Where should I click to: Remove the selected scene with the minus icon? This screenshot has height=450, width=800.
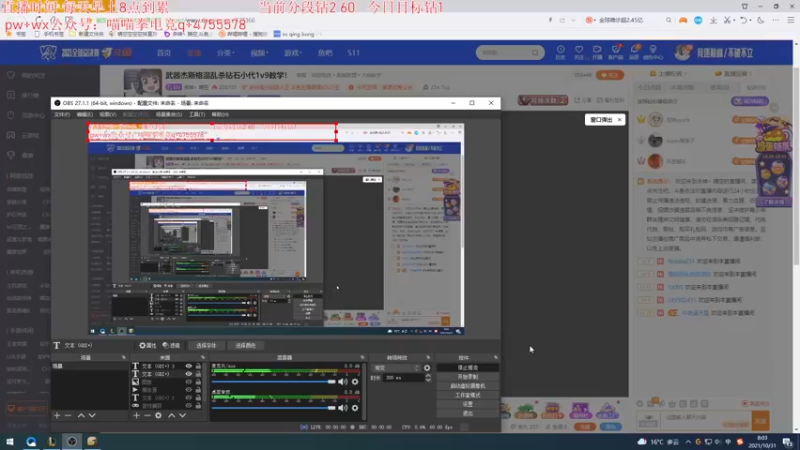[x=68, y=416]
